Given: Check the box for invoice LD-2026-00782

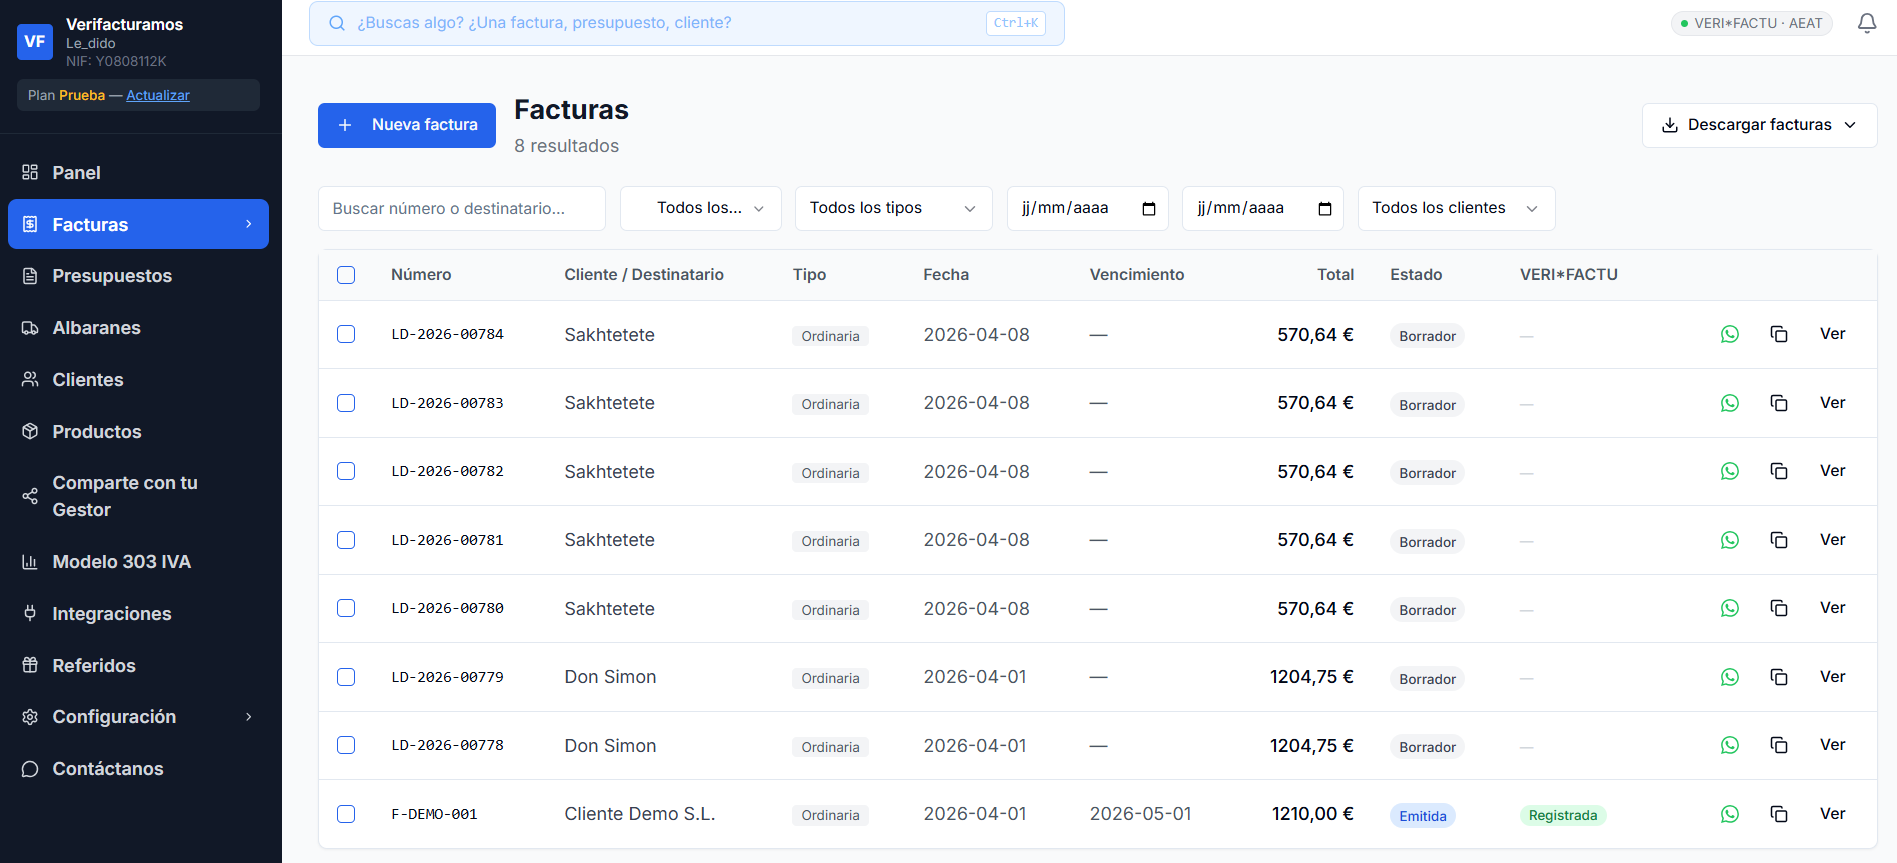Looking at the screenshot, I should [346, 471].
